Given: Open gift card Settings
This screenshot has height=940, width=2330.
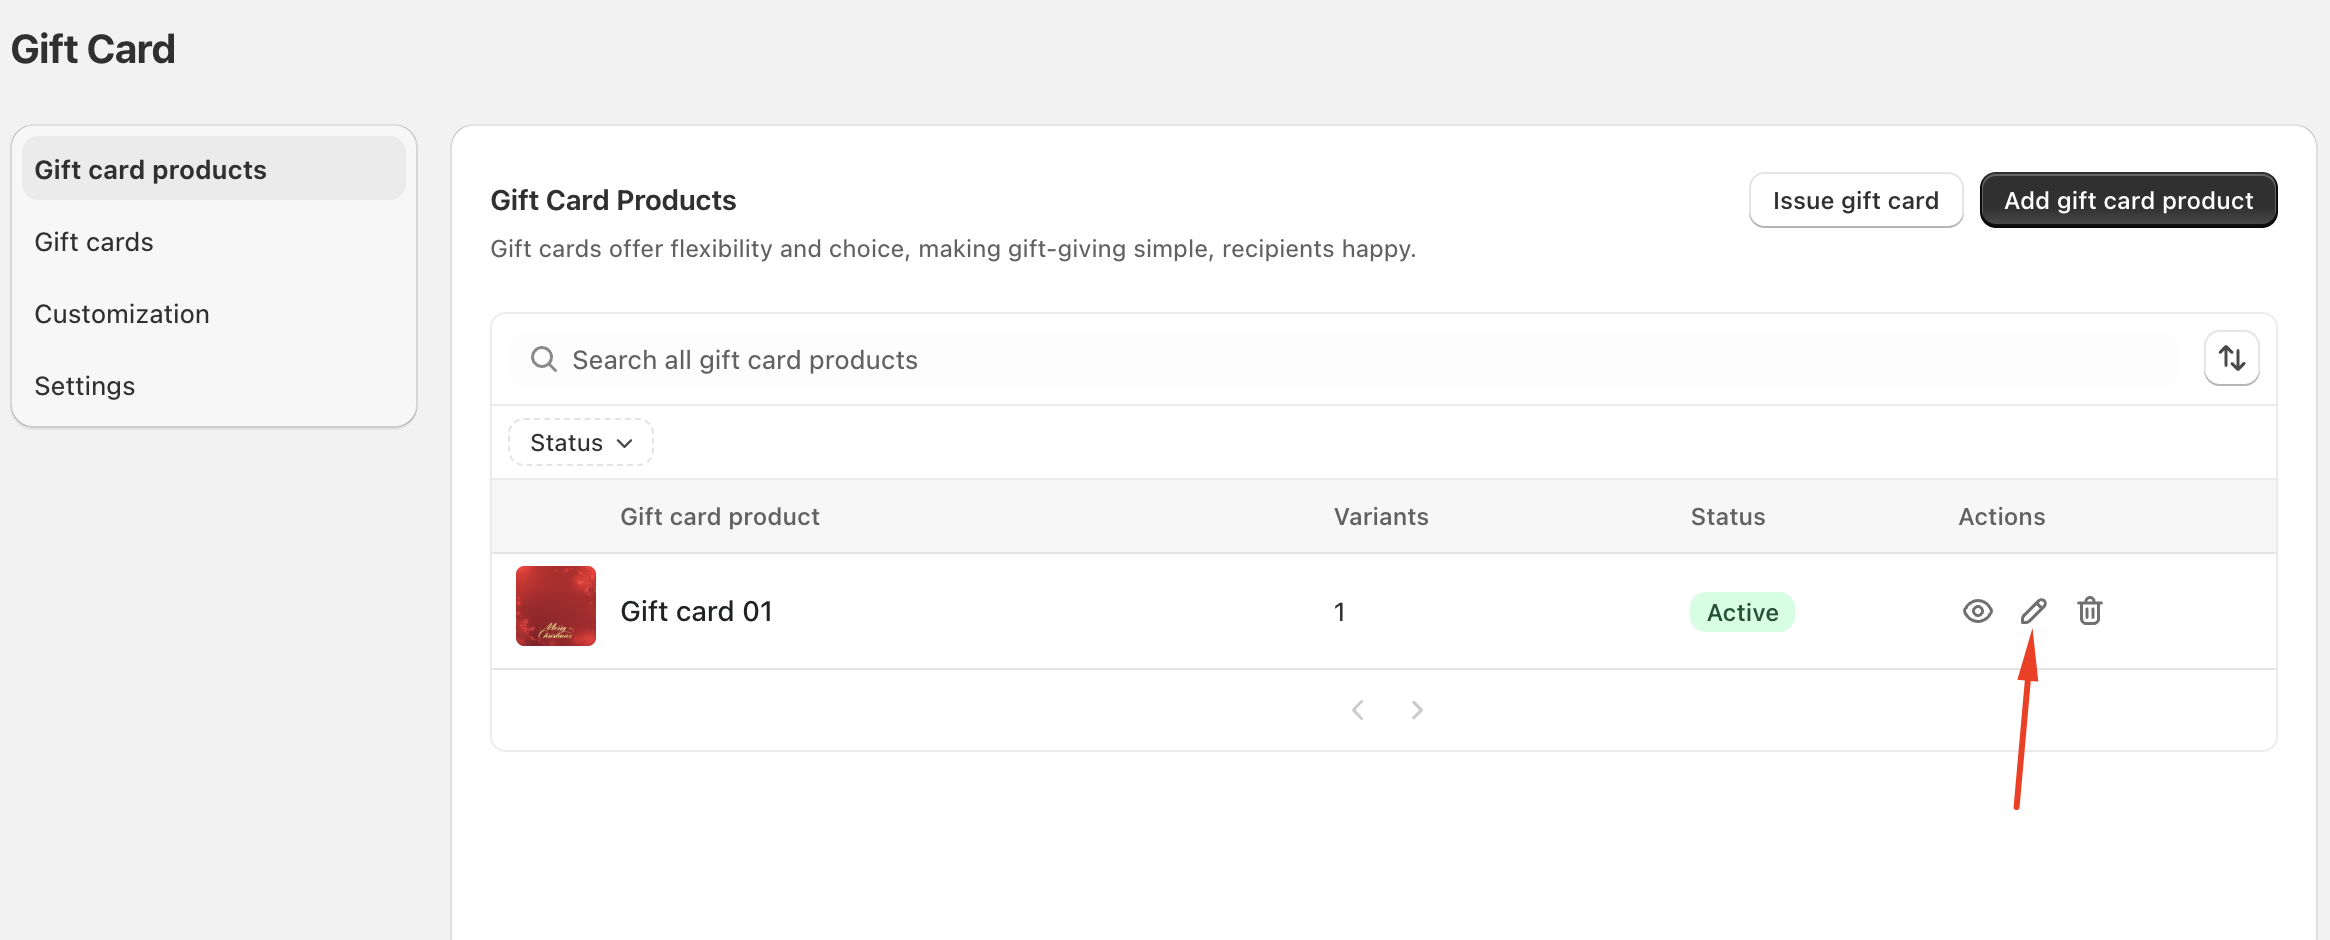Looking at the screenshot, I should coord(85,386).
